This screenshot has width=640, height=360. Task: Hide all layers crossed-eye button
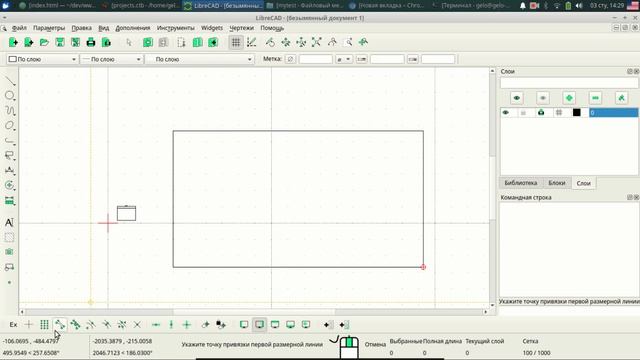pyautogui.click(x=543, y=98)
